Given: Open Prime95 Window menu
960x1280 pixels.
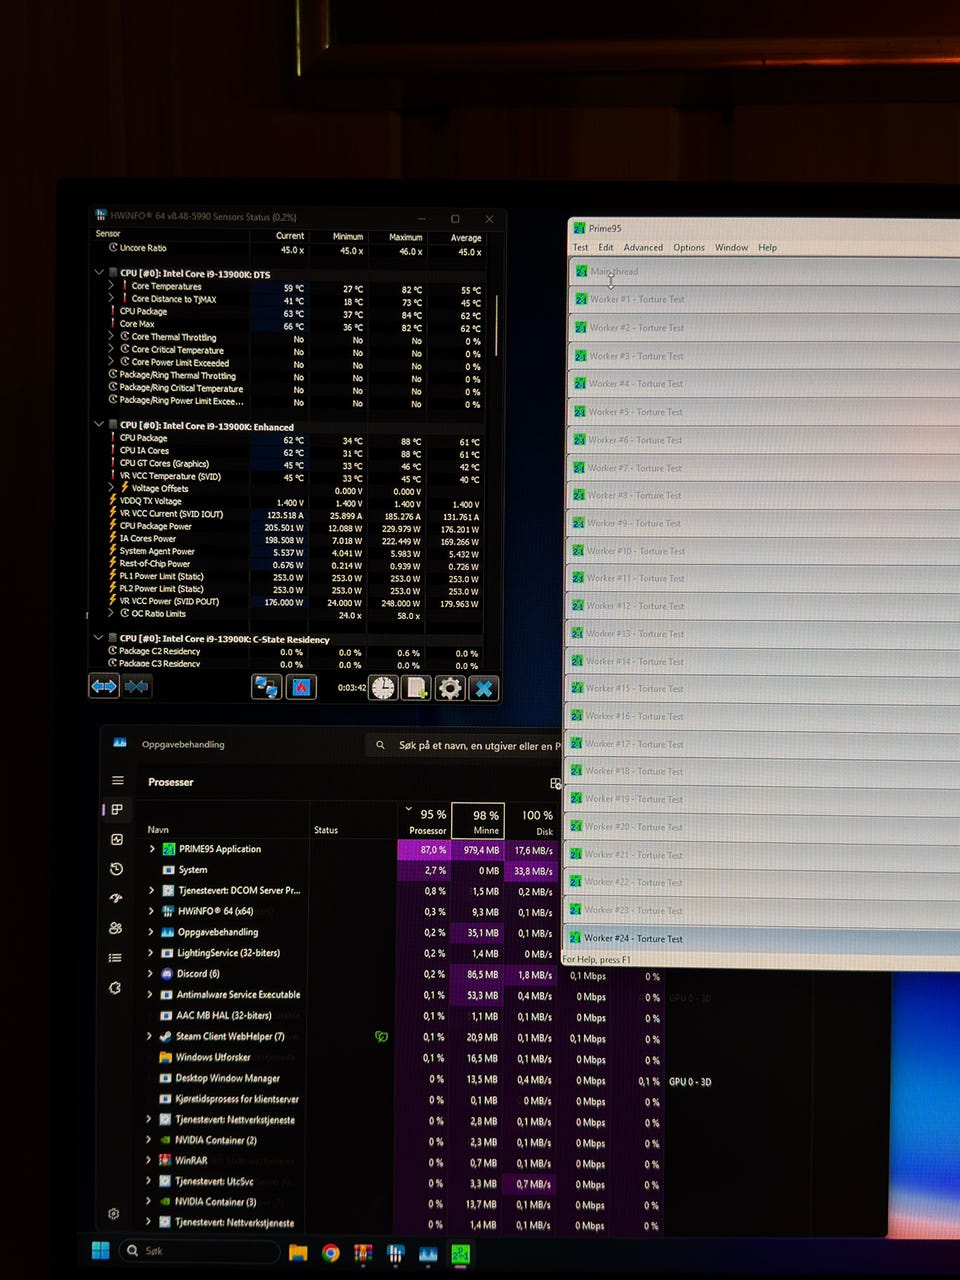Looking at the screenshot, I should [731, 247].
